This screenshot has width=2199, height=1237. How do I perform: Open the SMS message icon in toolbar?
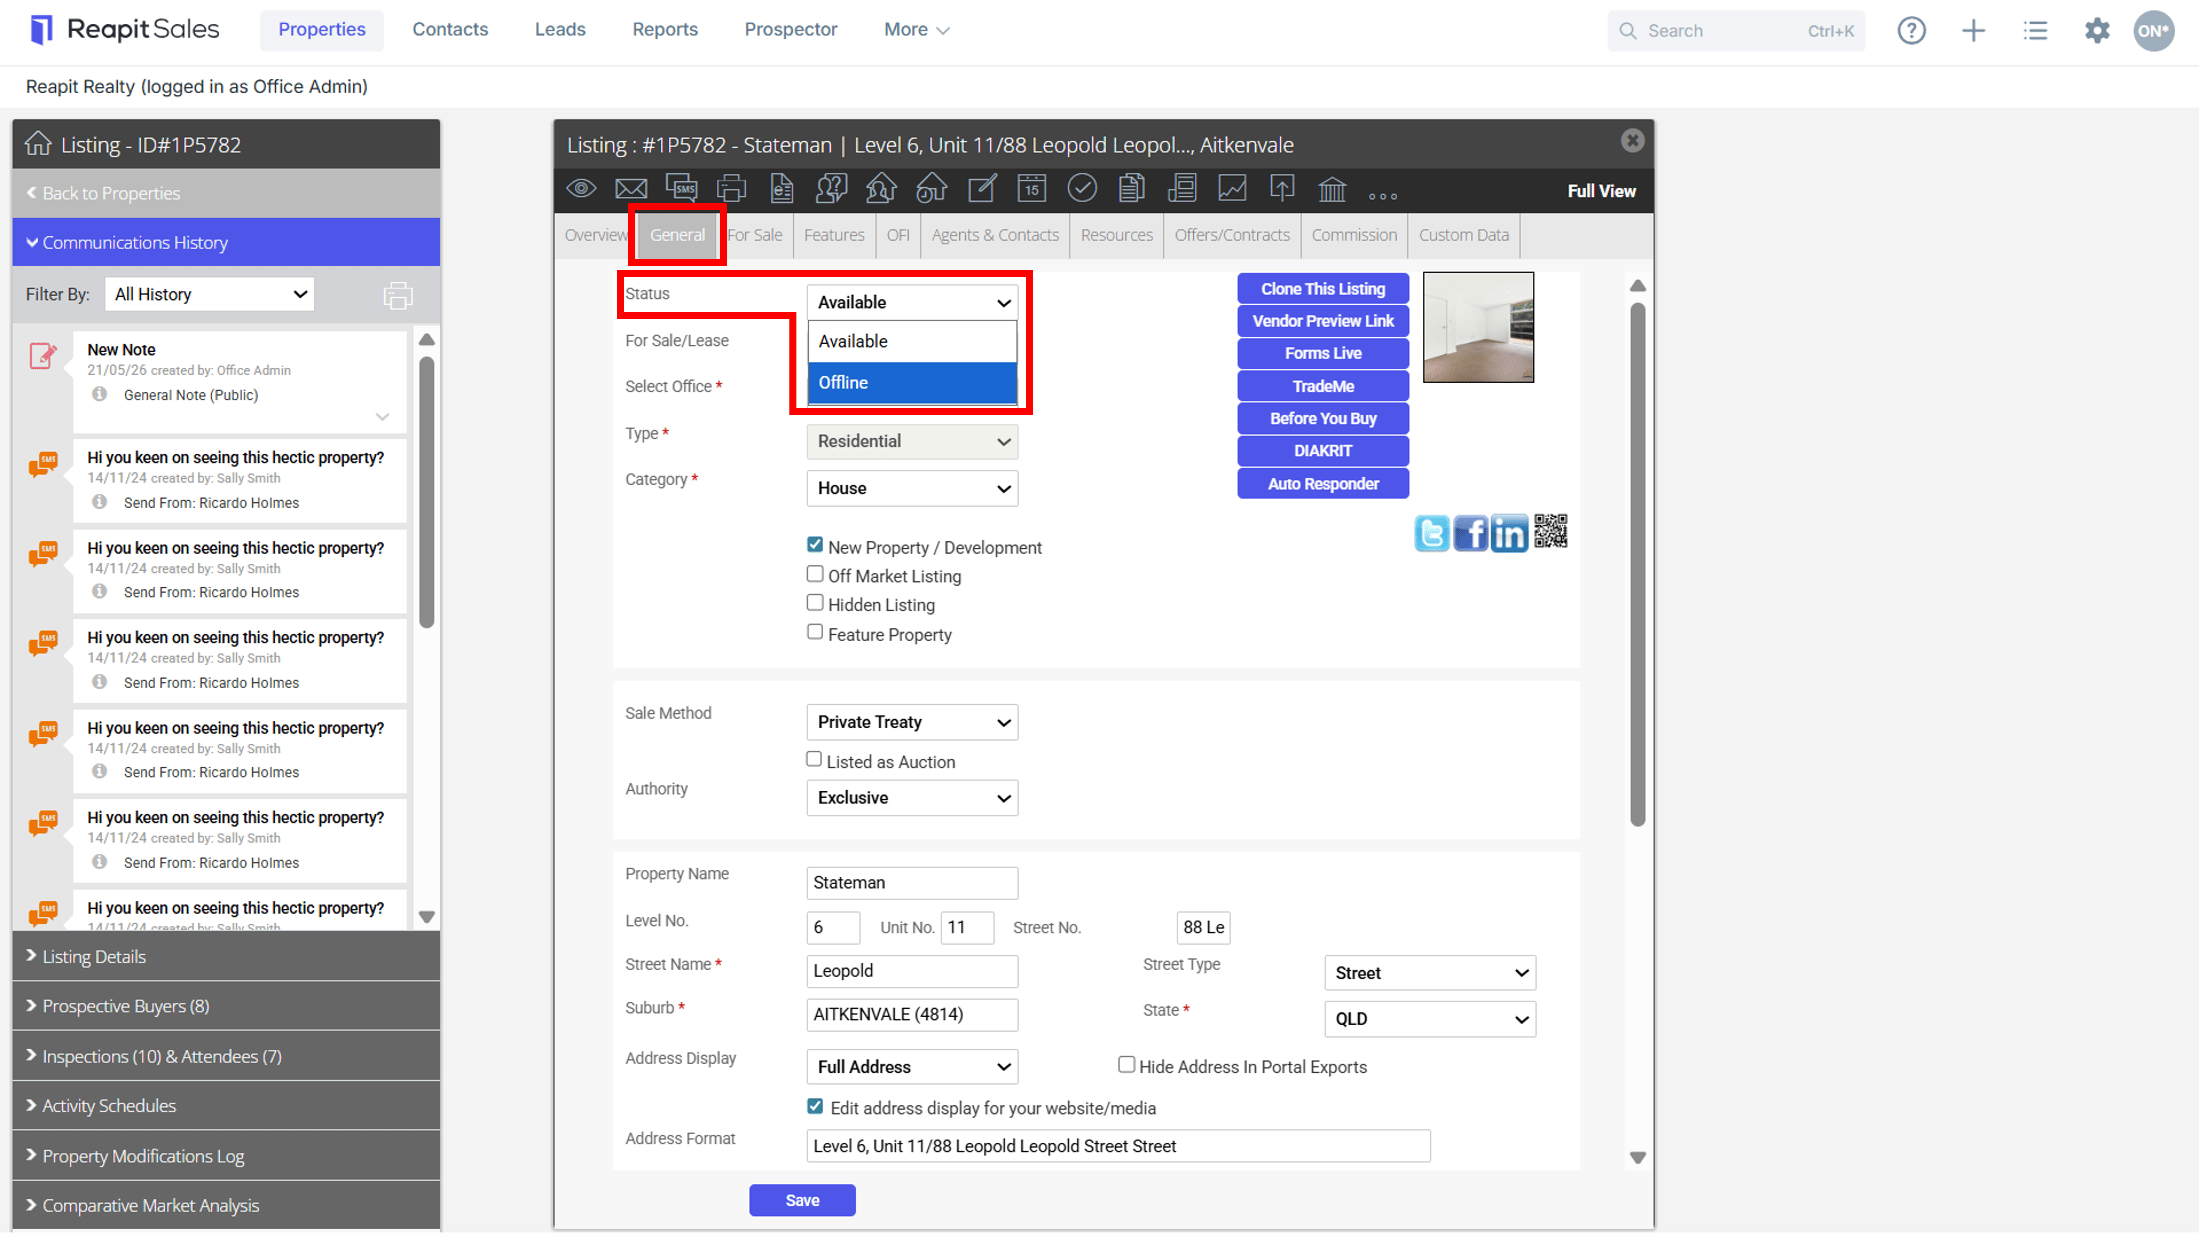pyautogui.click(x=682, y=188)
